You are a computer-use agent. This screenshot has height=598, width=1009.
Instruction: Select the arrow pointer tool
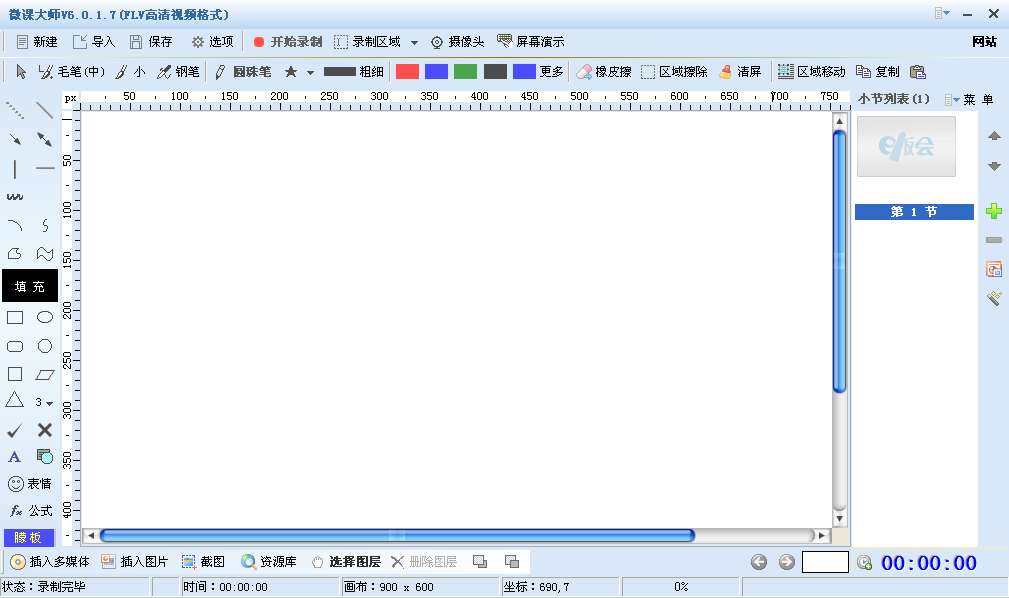point(21,72)
